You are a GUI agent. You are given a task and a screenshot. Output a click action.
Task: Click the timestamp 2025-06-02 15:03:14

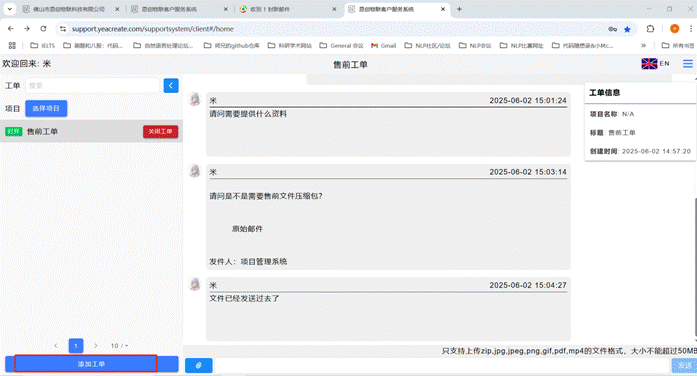(x=528, y=172)
